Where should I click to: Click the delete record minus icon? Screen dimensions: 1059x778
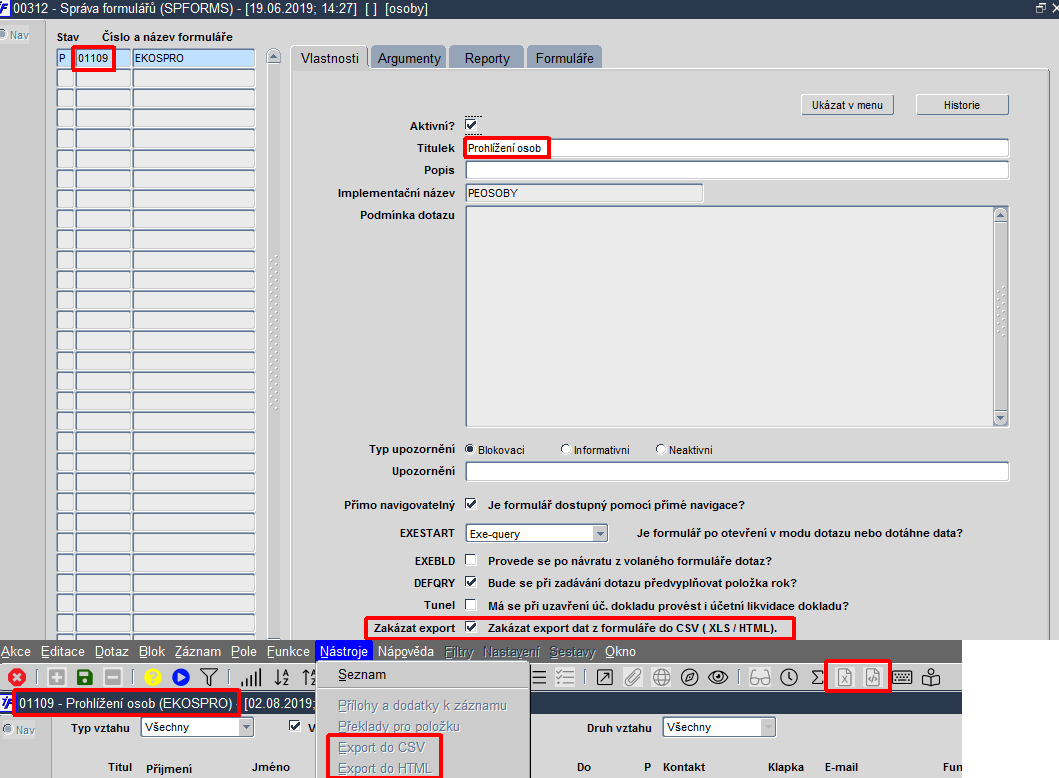pos(113,677)
